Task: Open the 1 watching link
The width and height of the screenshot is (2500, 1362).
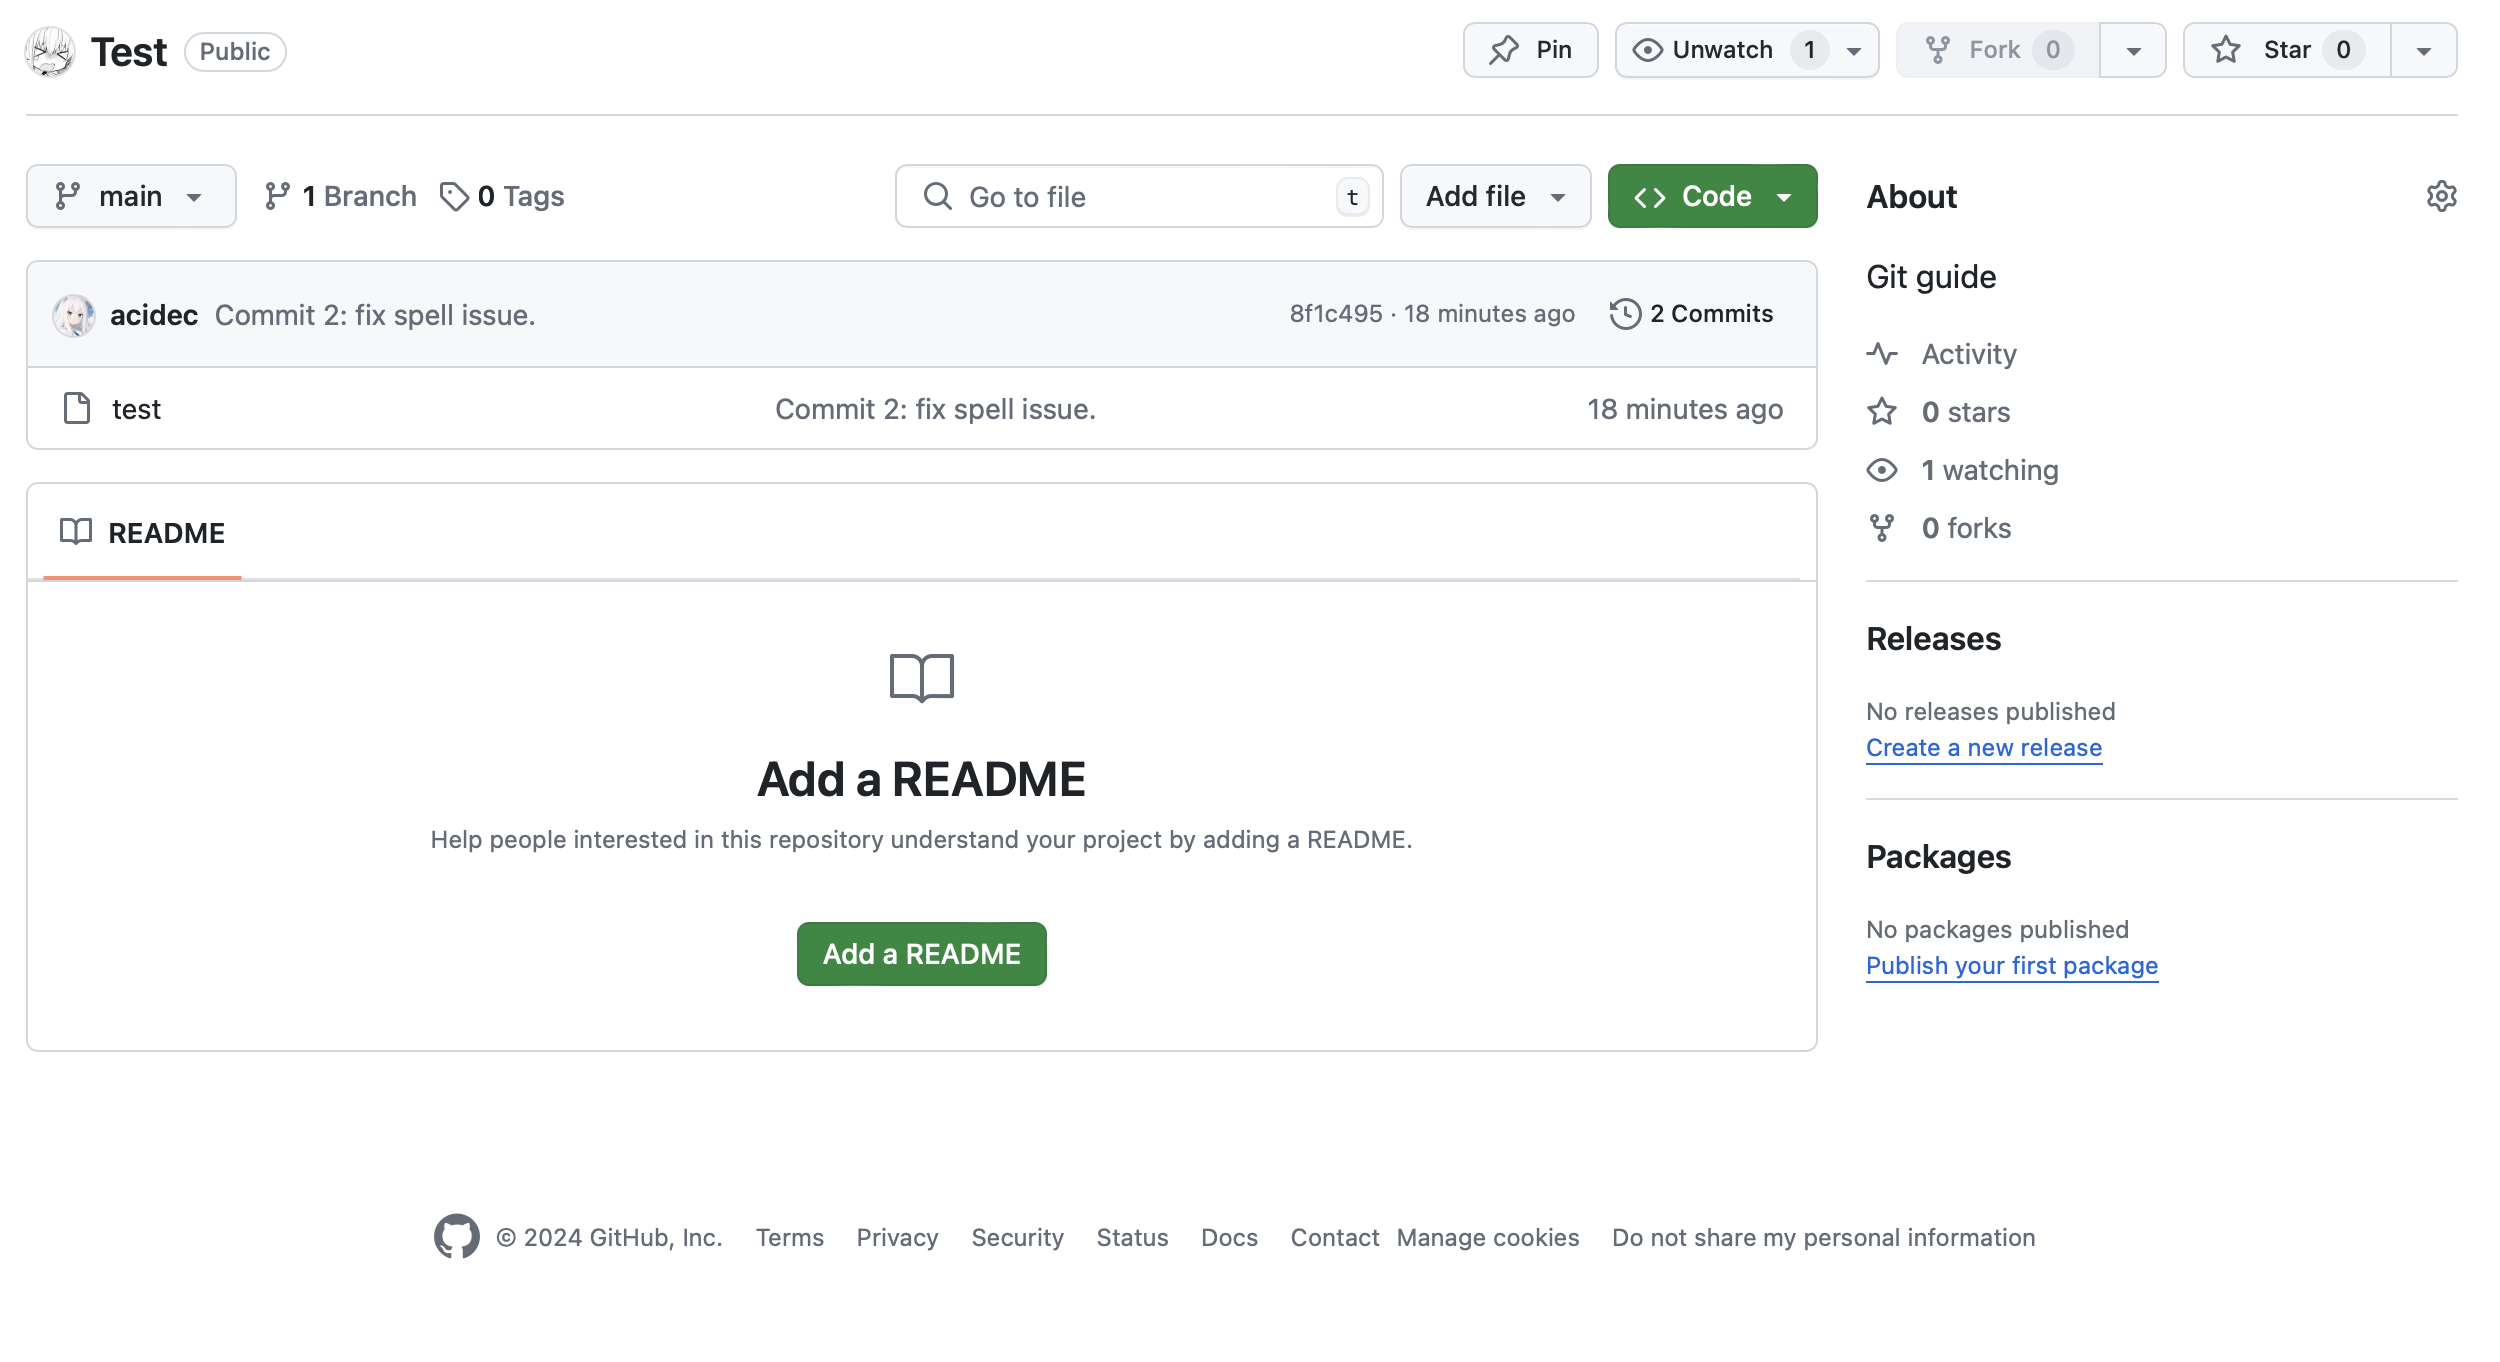Action: pos(1990,470)
